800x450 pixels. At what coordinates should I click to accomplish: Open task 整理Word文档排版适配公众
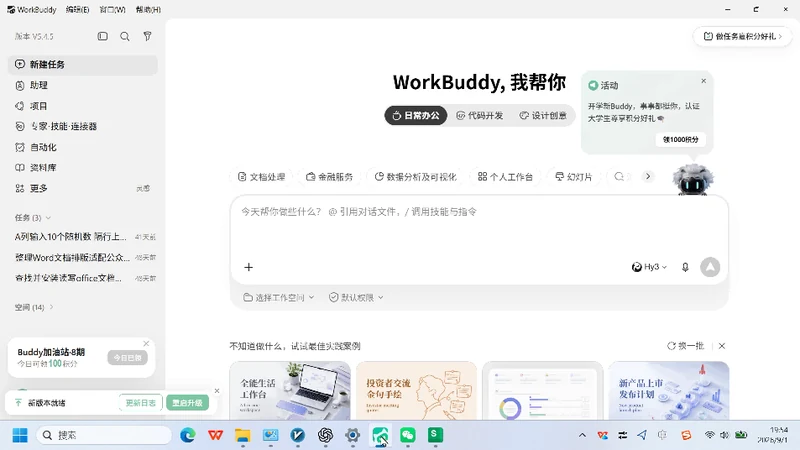point(83,258)
